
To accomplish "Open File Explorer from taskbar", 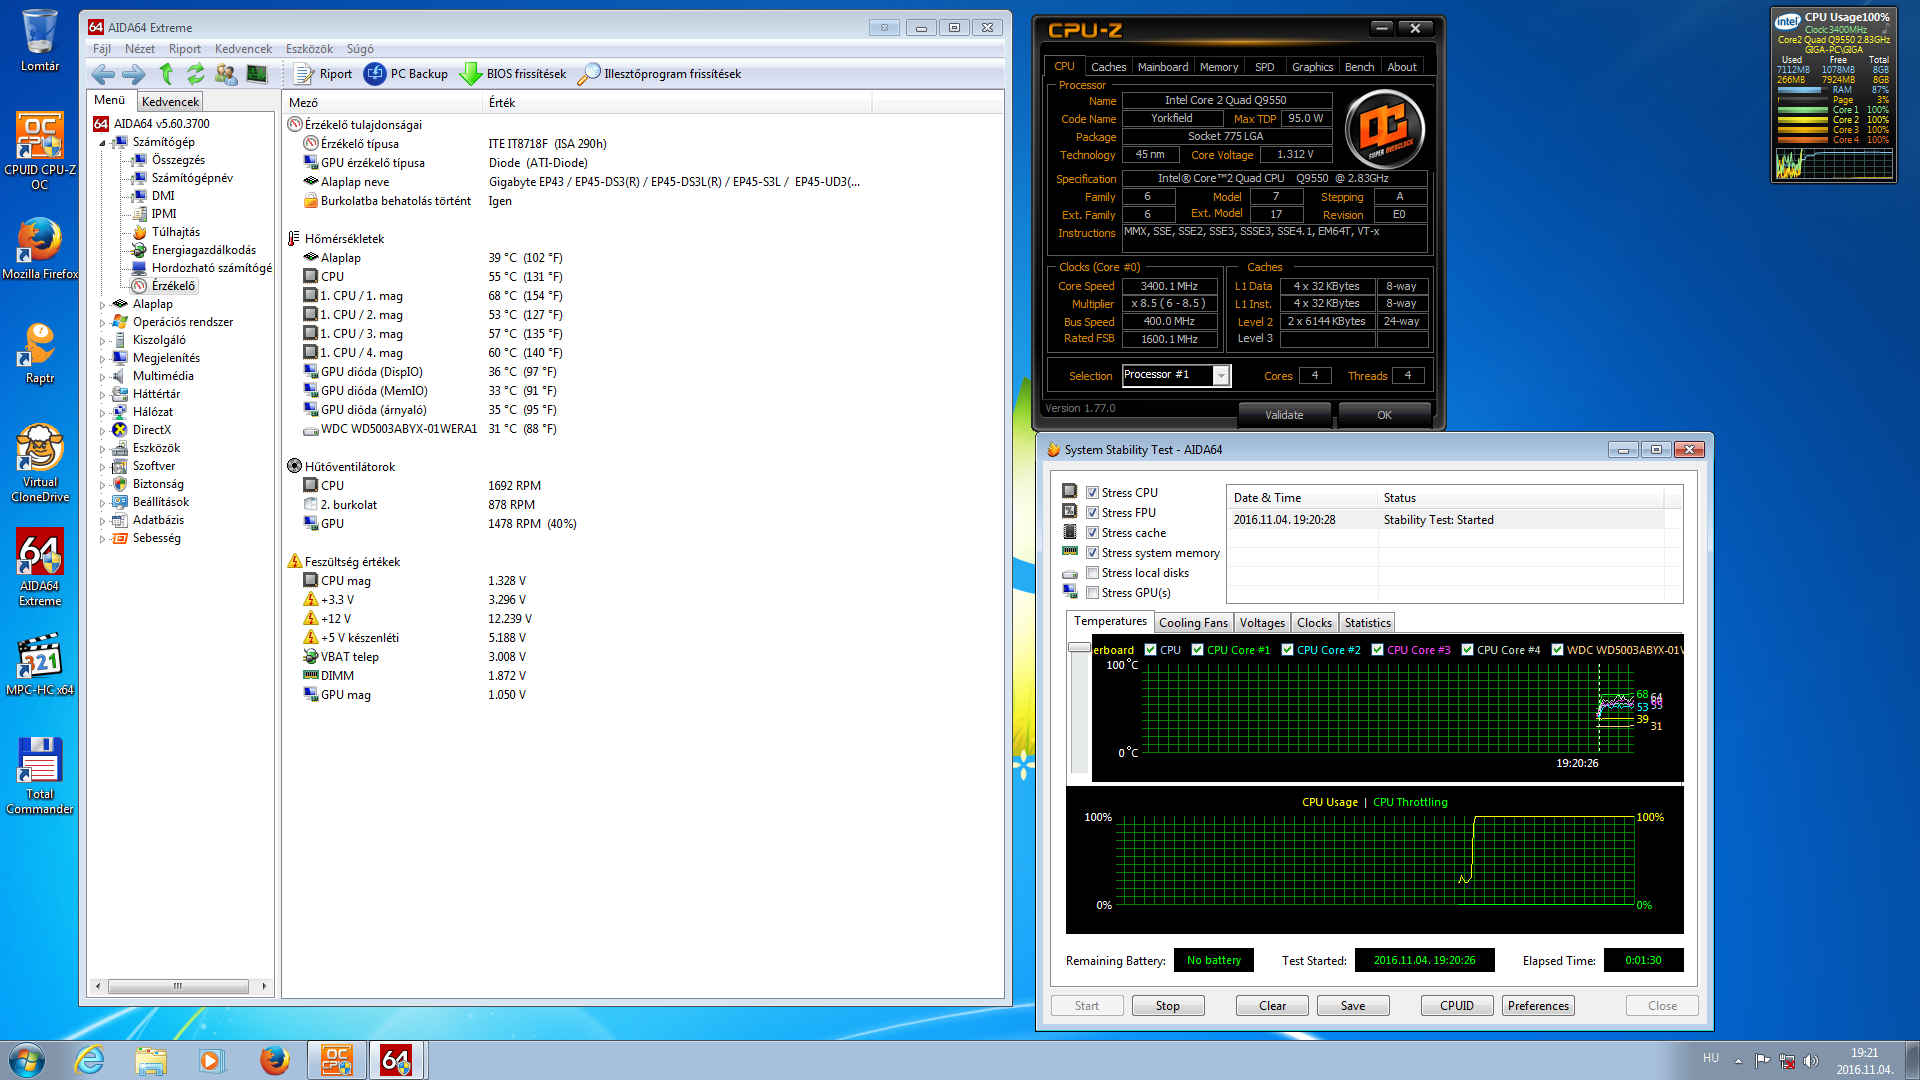I will pos(151,1060).
